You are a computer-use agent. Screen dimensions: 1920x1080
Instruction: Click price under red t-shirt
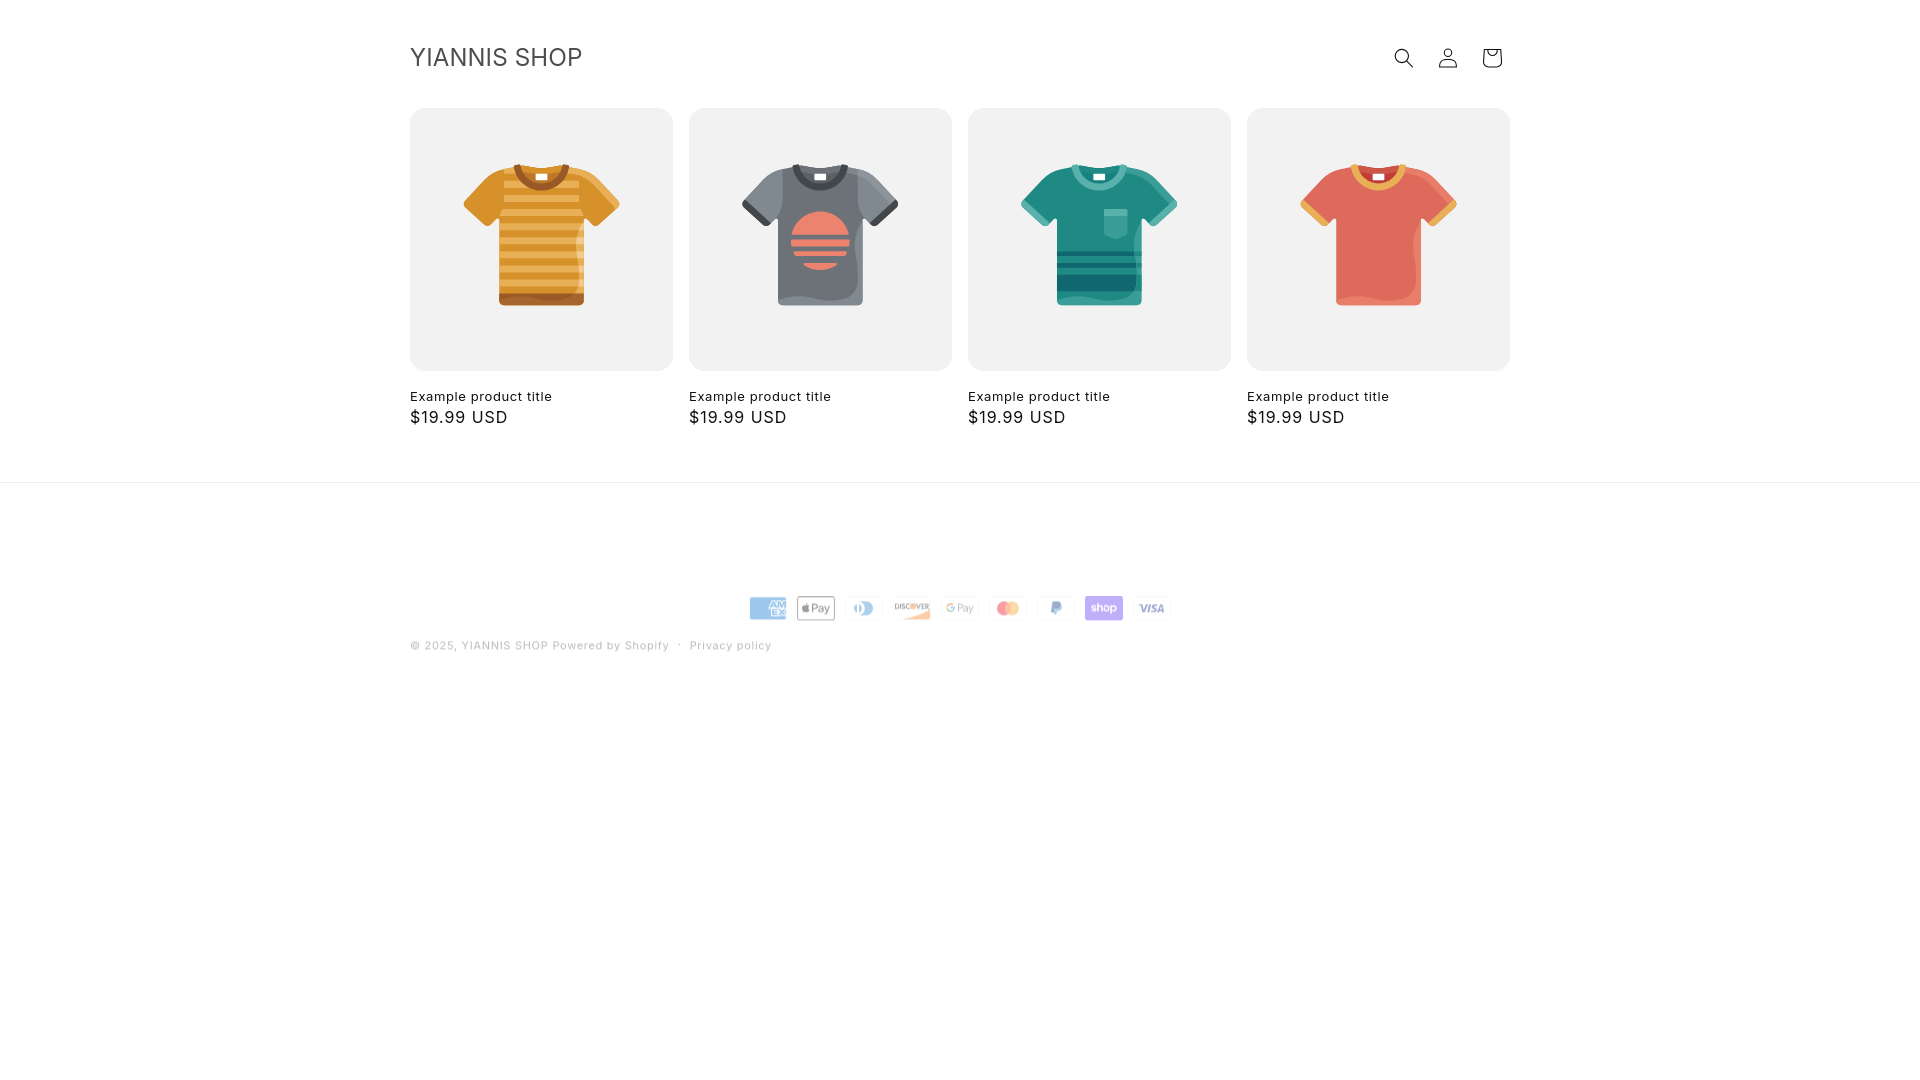1296,417
